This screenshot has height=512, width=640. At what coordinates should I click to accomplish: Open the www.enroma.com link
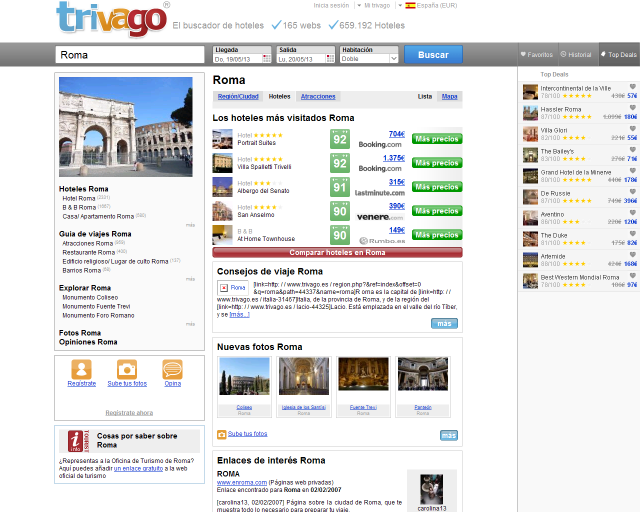click(242, 482)
